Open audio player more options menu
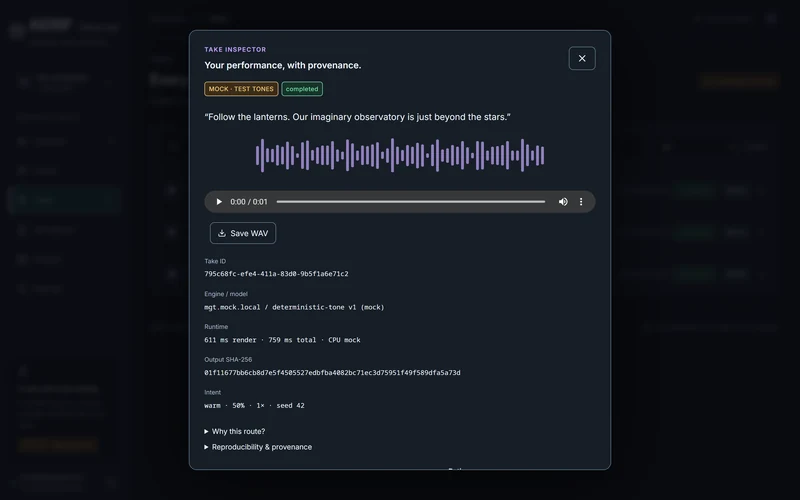Image resolution: width=800 pixels, height=500 pixels. pos(581,202)
